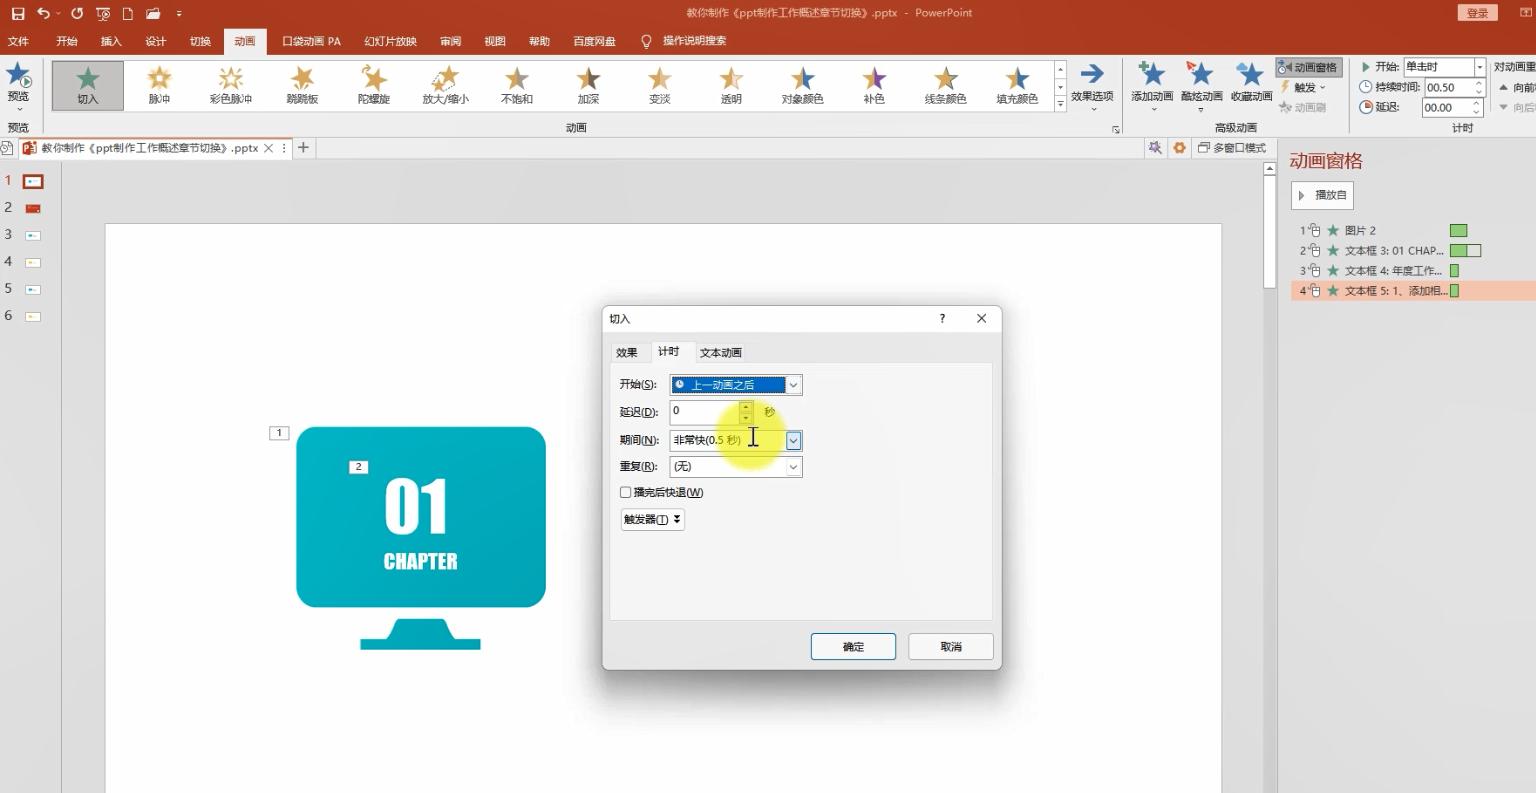Expand the 期间(N) duration dropdown
The height and width of the screenshot is (793, 1536).
793,440
